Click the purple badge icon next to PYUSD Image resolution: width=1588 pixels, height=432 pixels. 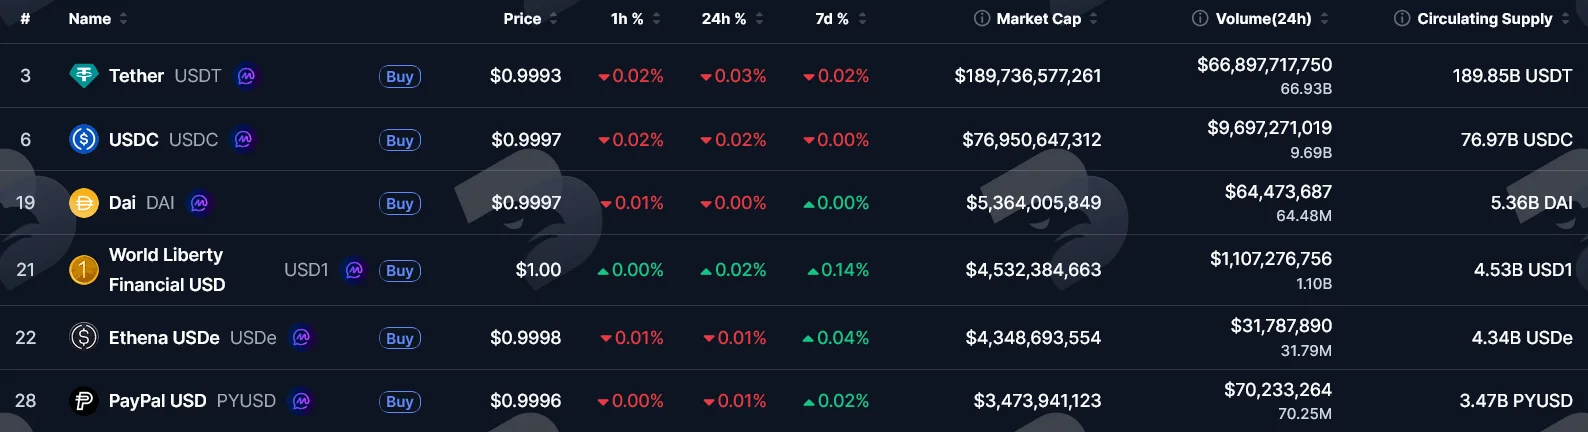[301, 401]
